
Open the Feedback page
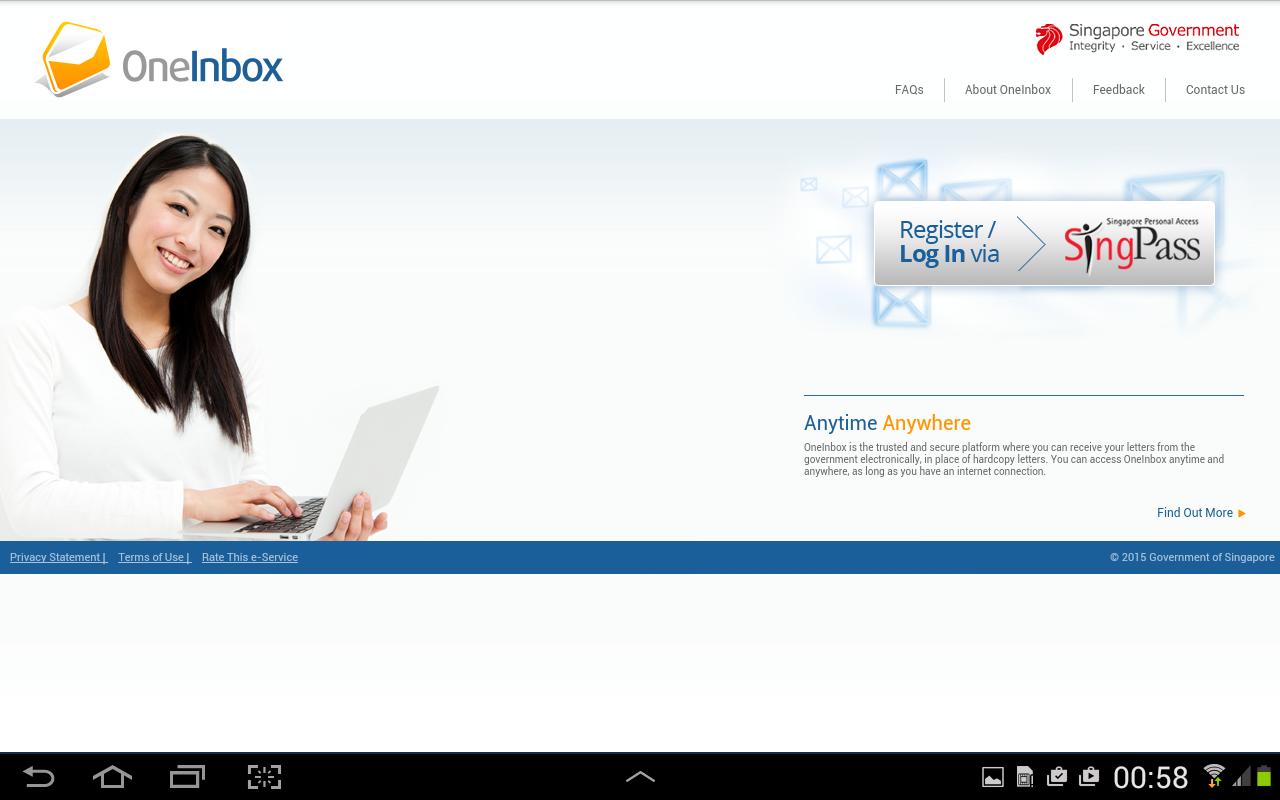point(1118,90)
